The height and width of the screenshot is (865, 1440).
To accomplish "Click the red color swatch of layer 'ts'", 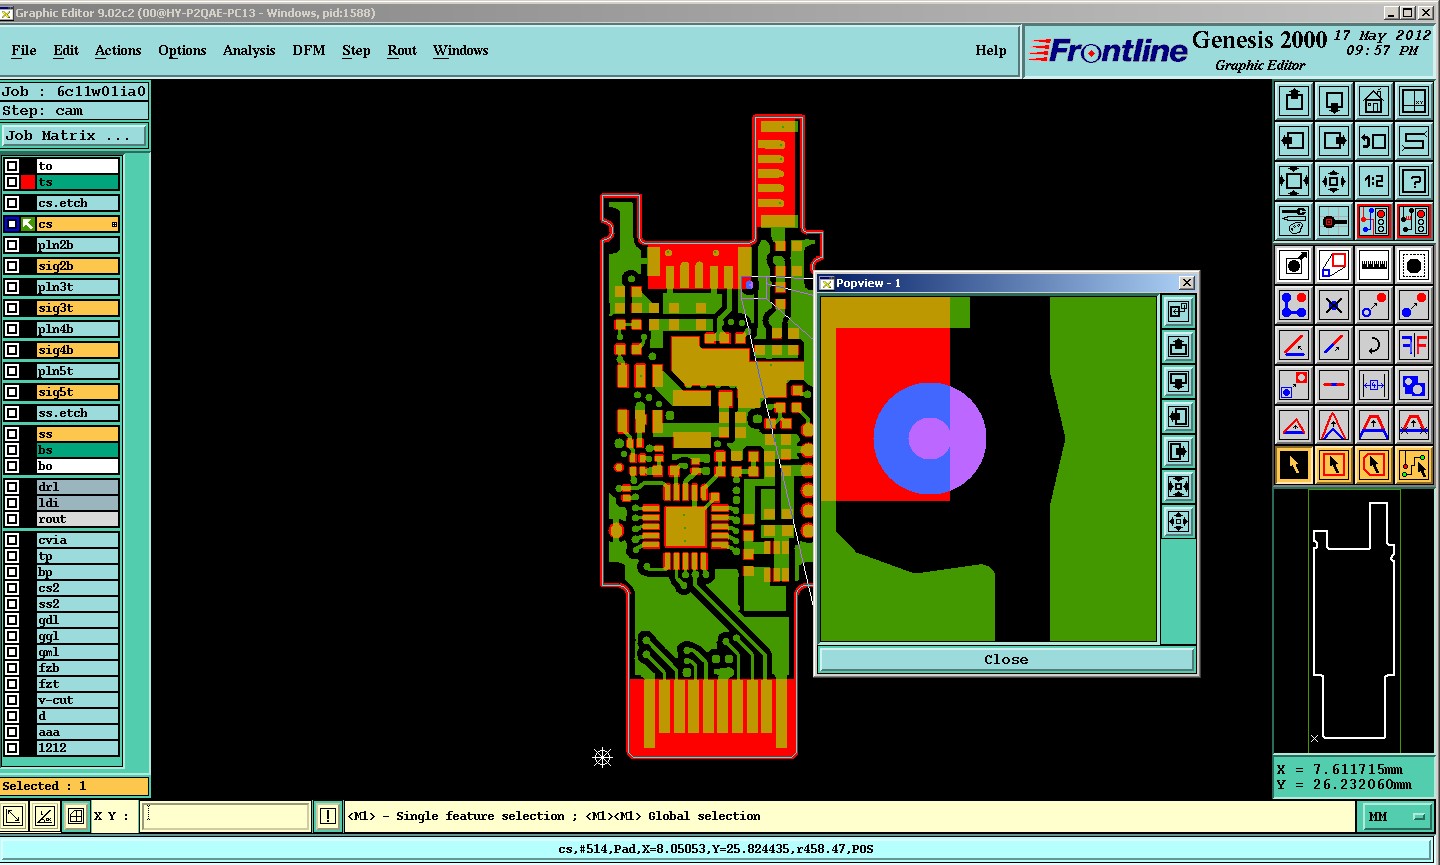I will [x=28, y=182].
